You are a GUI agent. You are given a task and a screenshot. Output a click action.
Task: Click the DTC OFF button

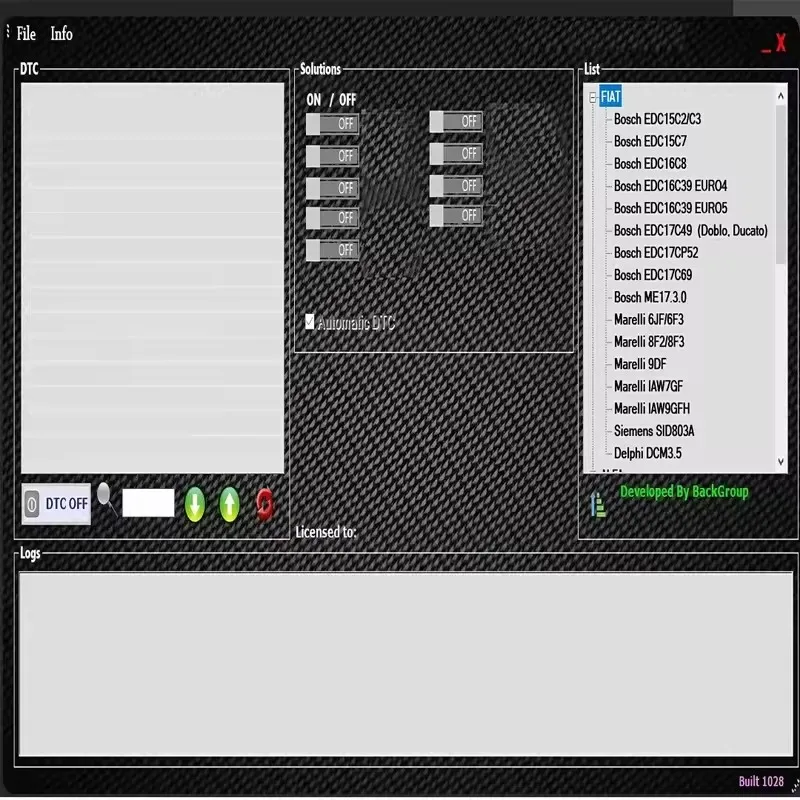click(x=56, y=504)
